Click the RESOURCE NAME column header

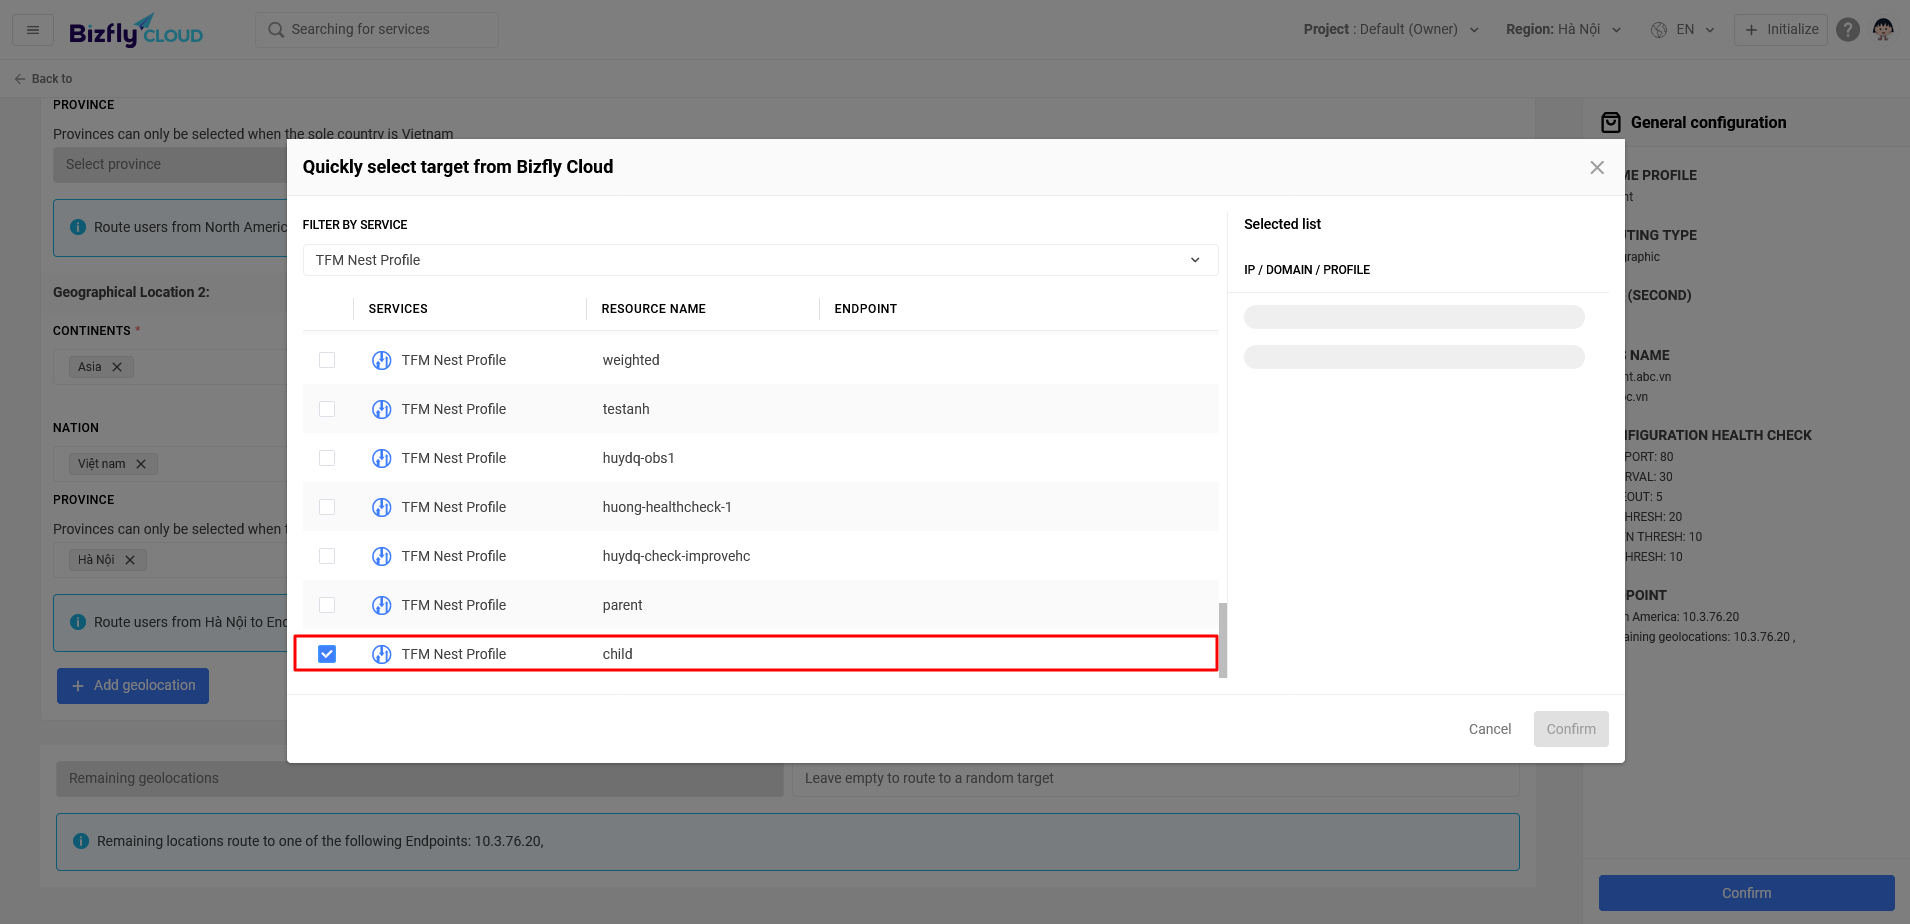point(653,309)
